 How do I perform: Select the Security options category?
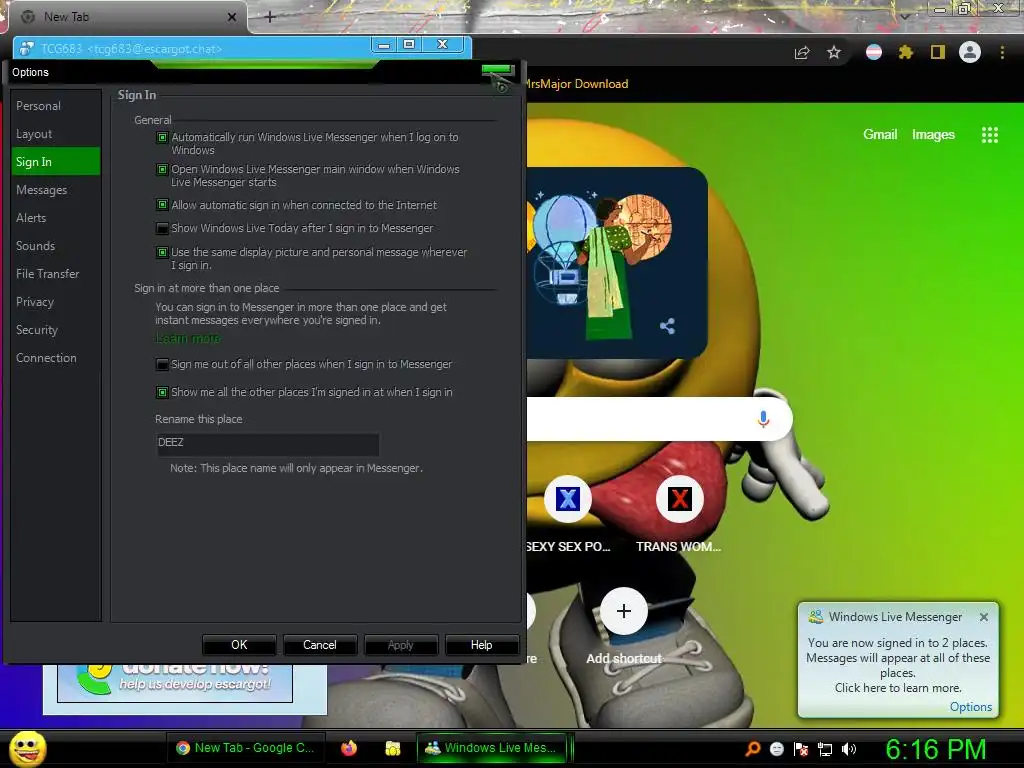coord(56,330)
